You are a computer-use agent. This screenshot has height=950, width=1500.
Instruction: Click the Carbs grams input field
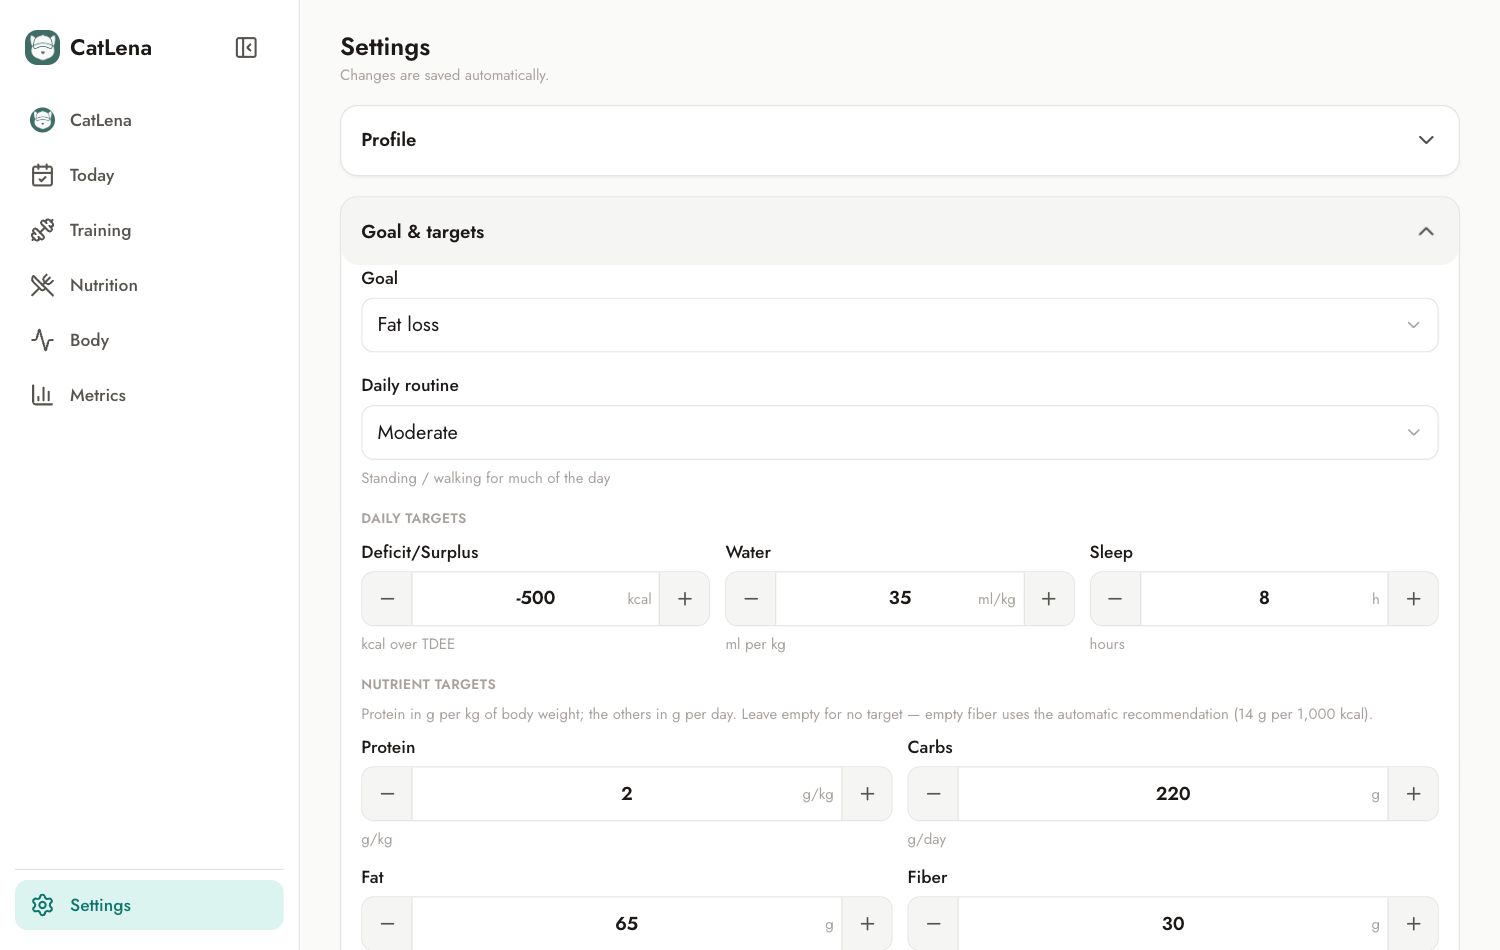(1173, 794)
